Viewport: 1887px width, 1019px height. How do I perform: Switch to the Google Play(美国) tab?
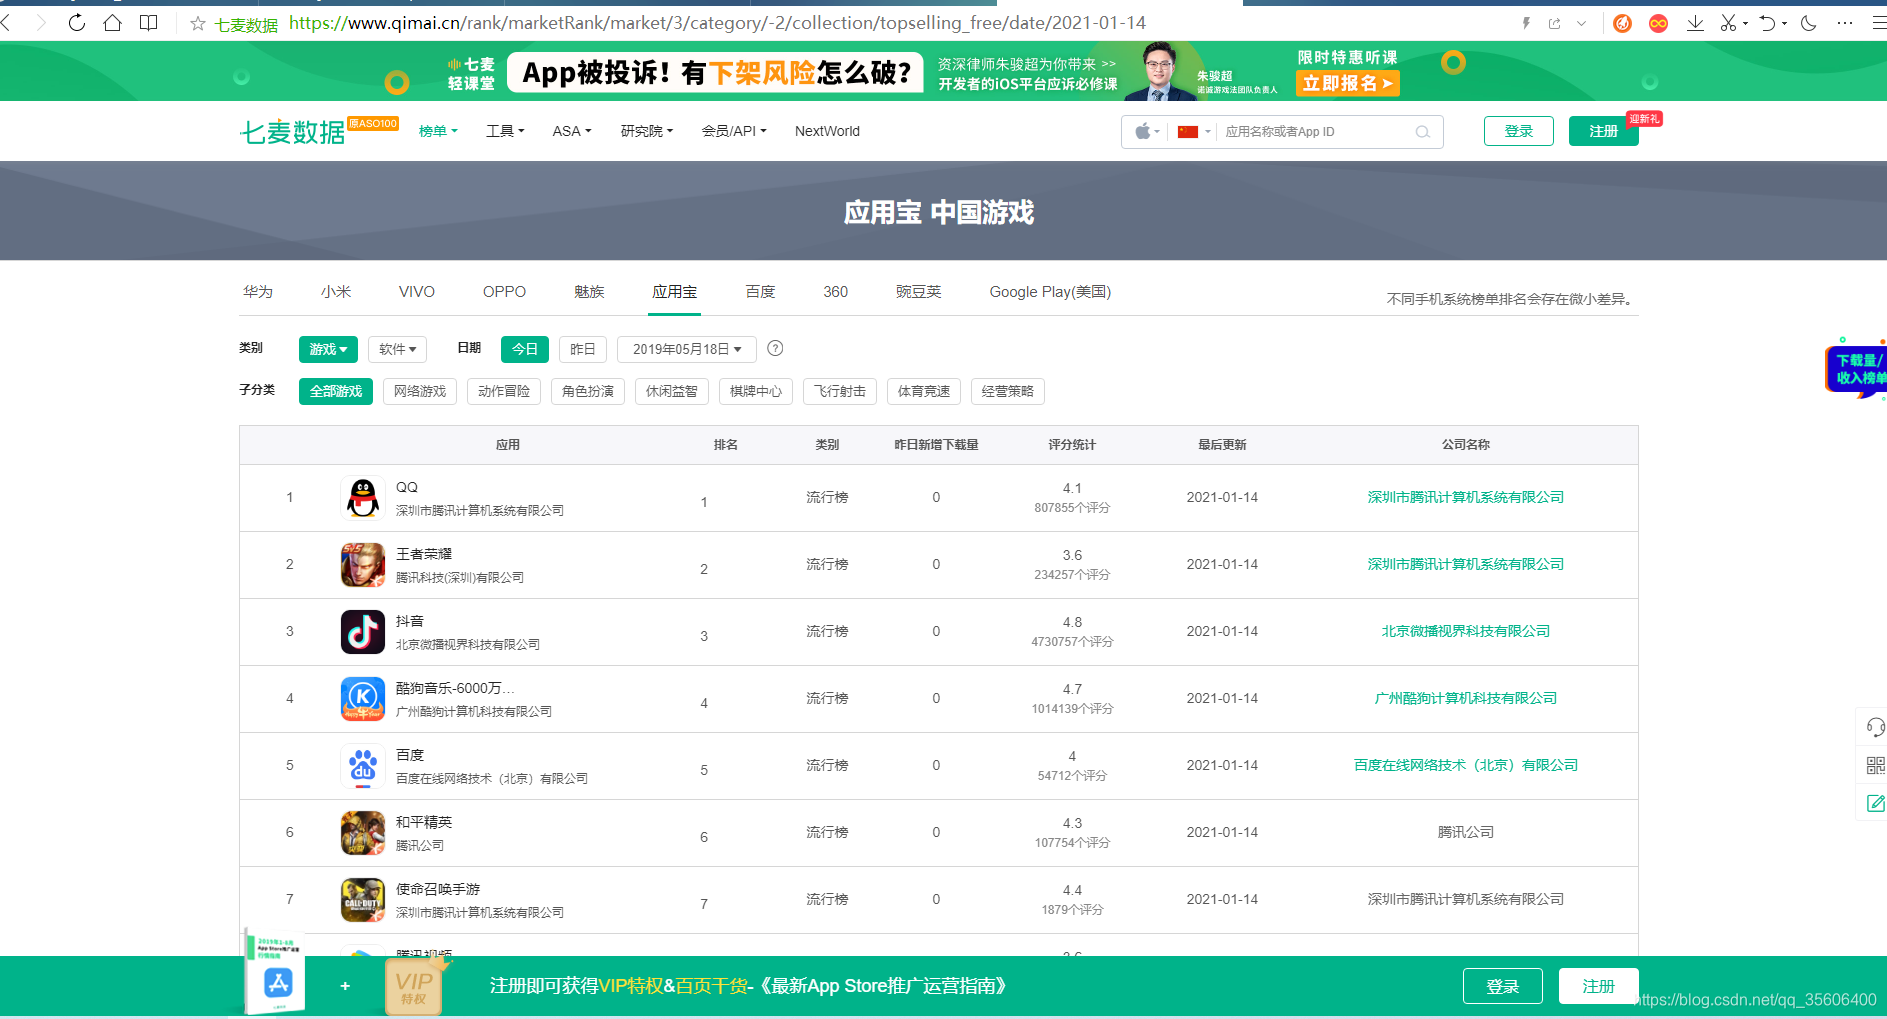[x=1050, y=292]
